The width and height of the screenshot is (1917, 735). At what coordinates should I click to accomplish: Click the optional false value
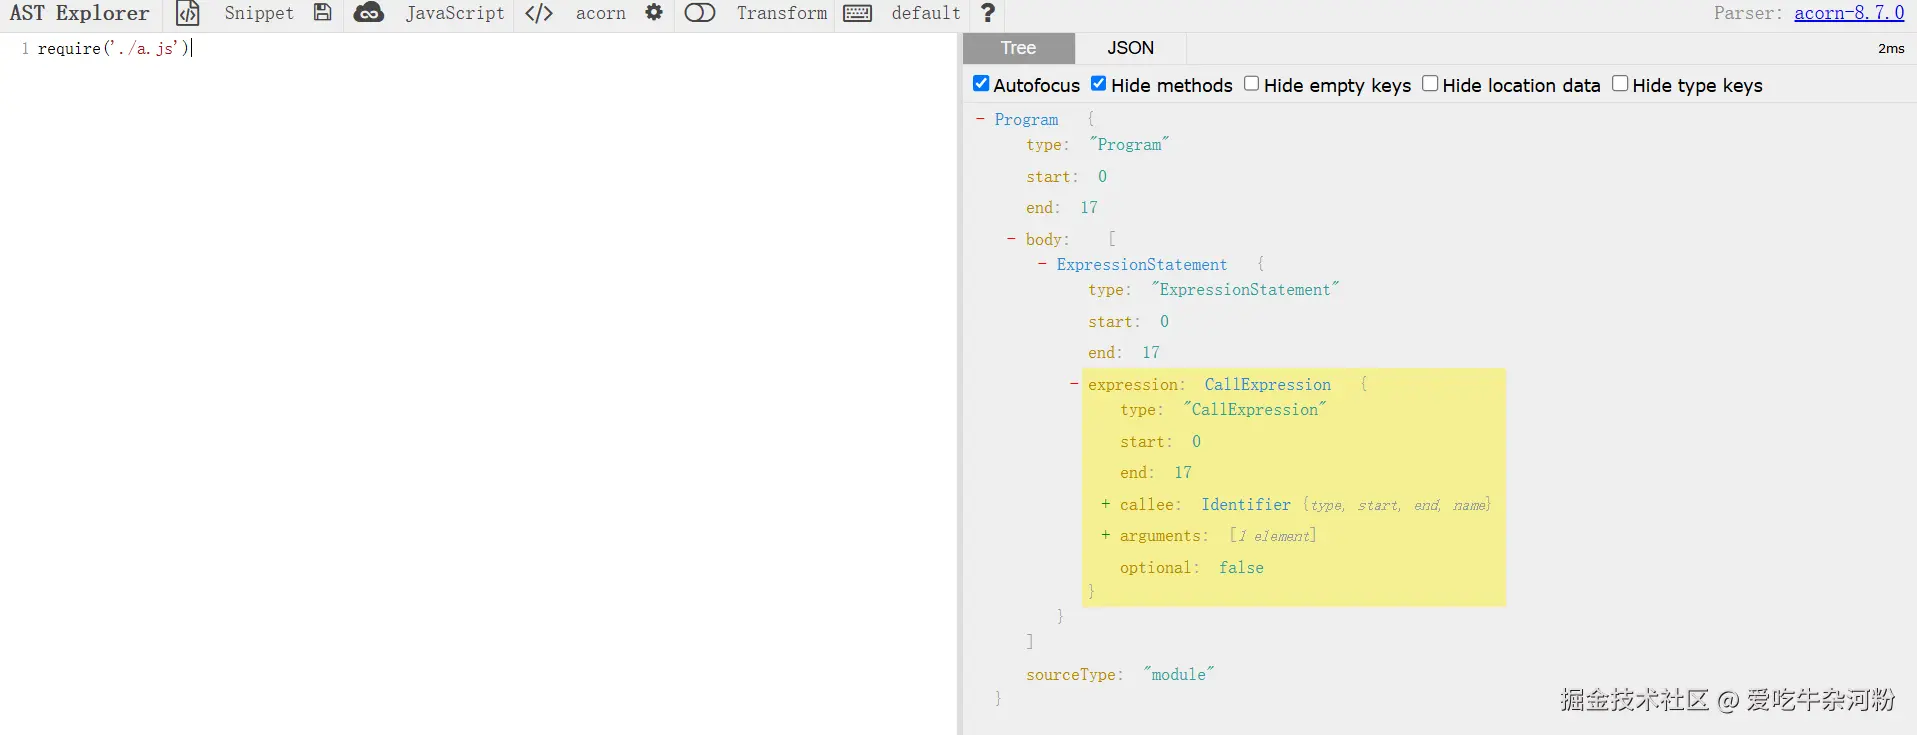[1241, 567]
